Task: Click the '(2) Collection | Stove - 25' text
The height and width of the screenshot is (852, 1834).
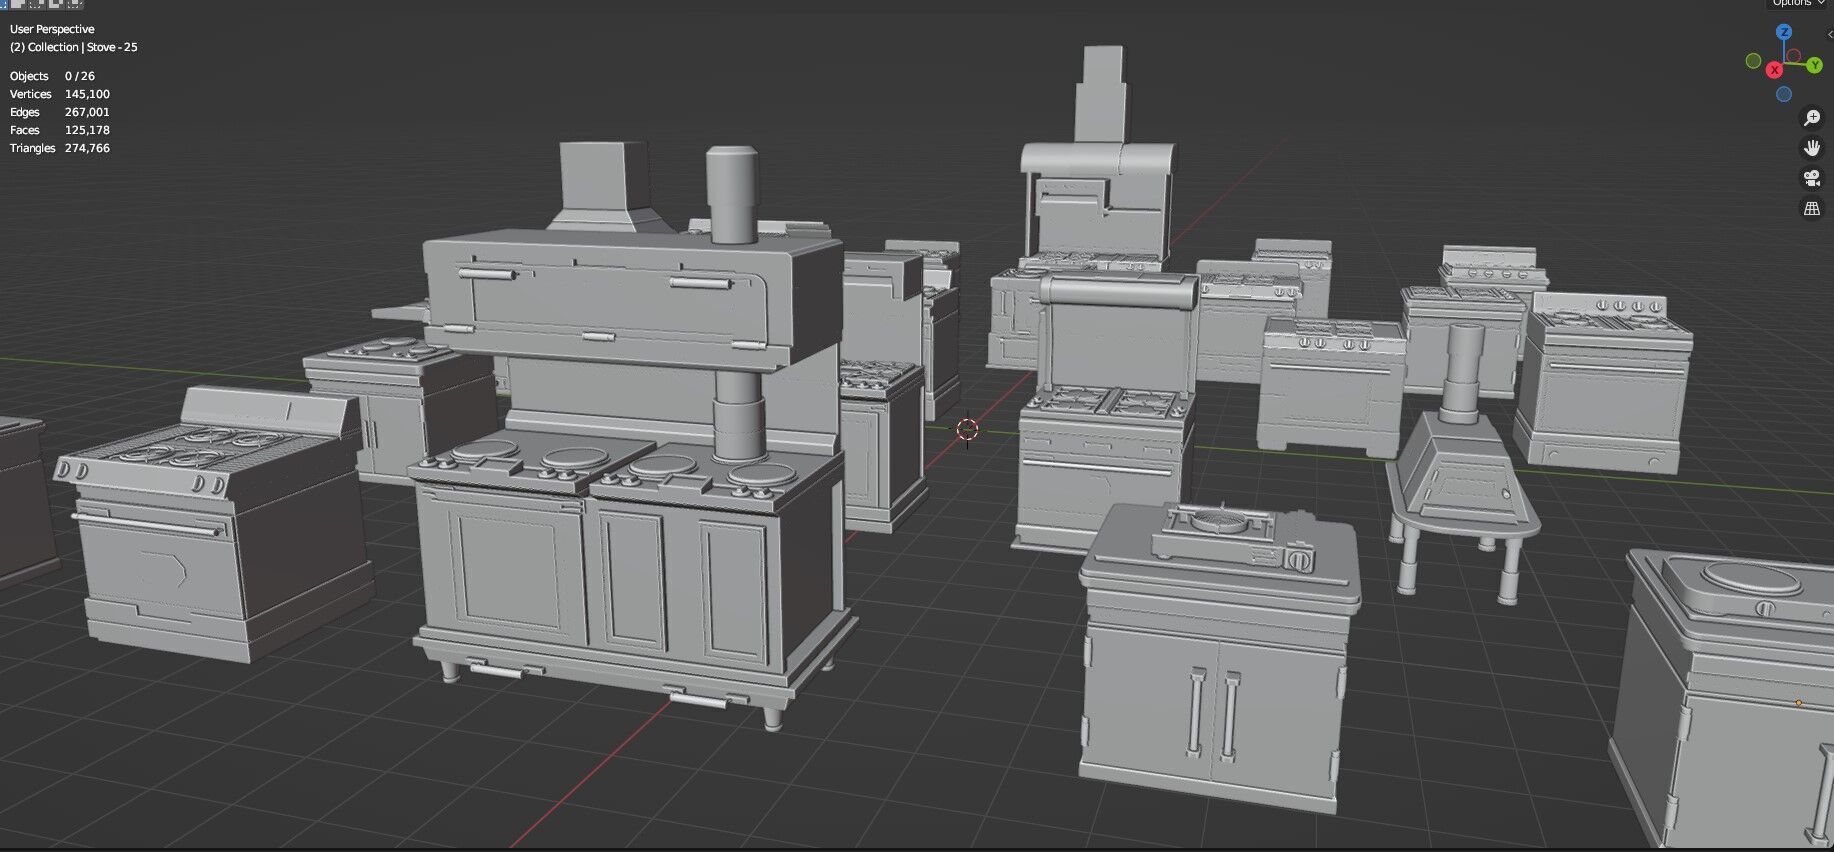Action: (74, 47)
